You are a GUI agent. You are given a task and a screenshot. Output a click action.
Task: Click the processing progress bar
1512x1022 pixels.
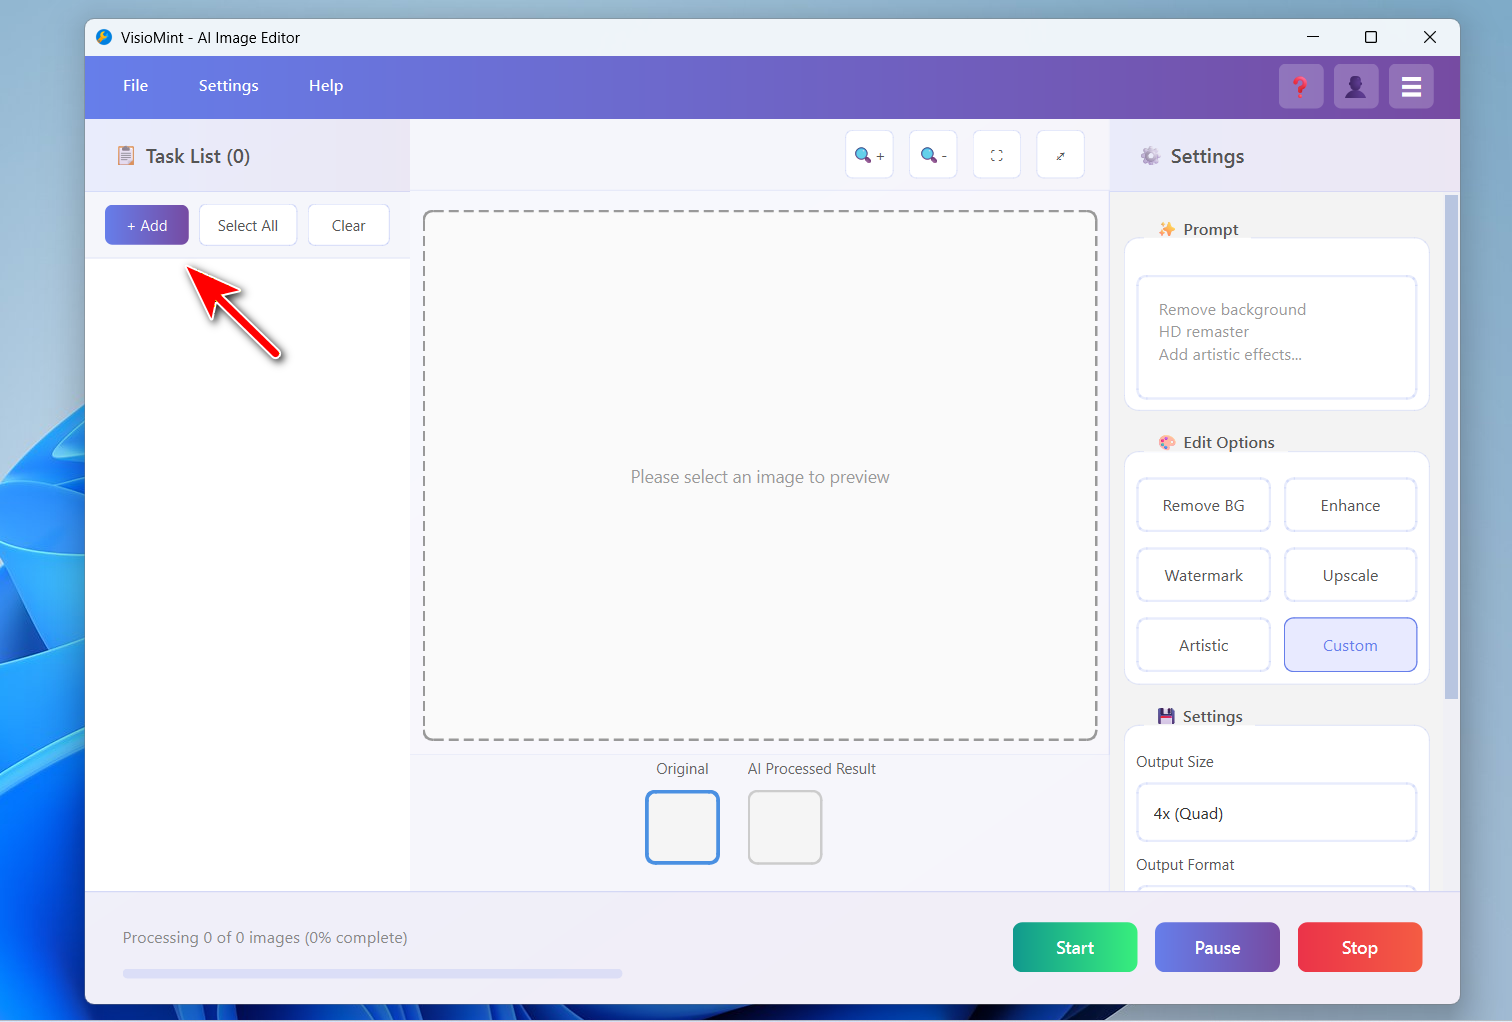click(x=372, y=973)
